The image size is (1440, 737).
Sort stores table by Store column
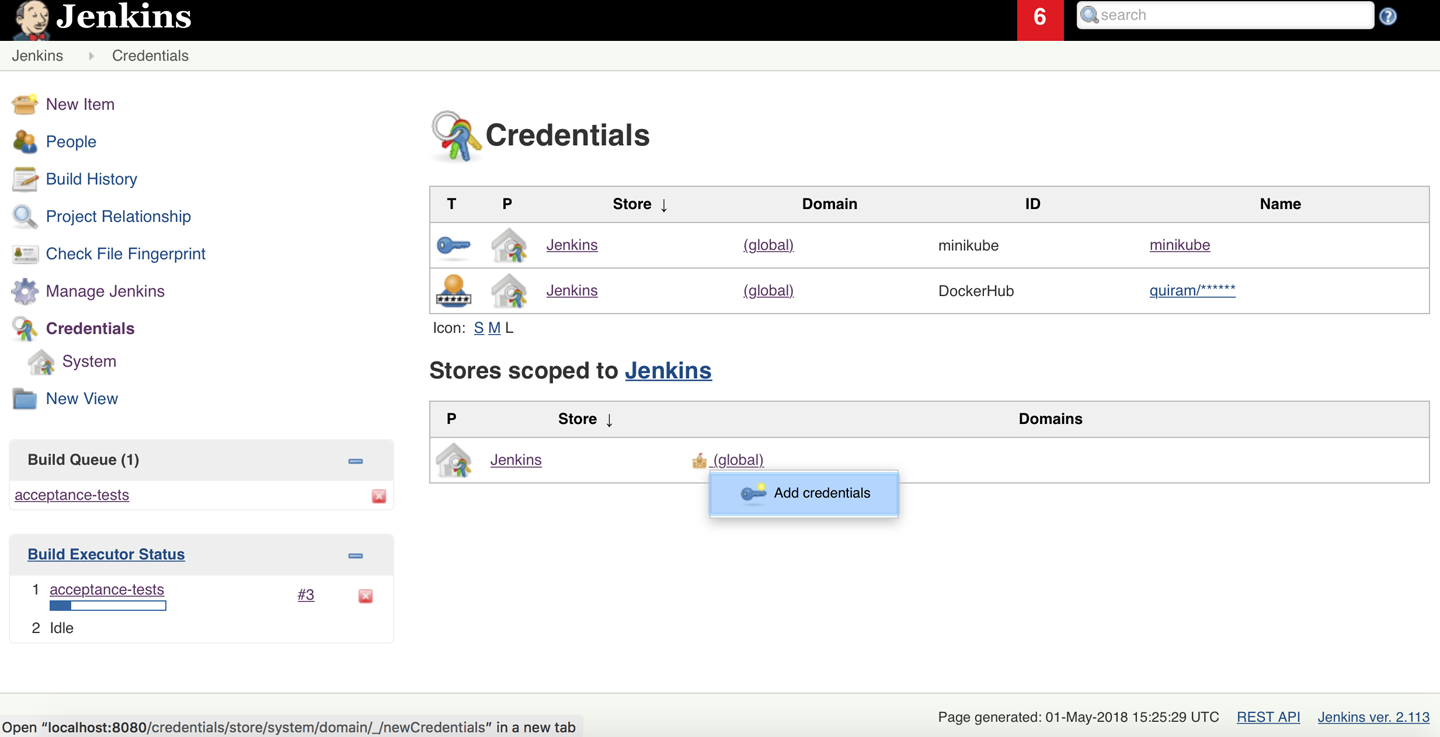[x=586, y=419]
